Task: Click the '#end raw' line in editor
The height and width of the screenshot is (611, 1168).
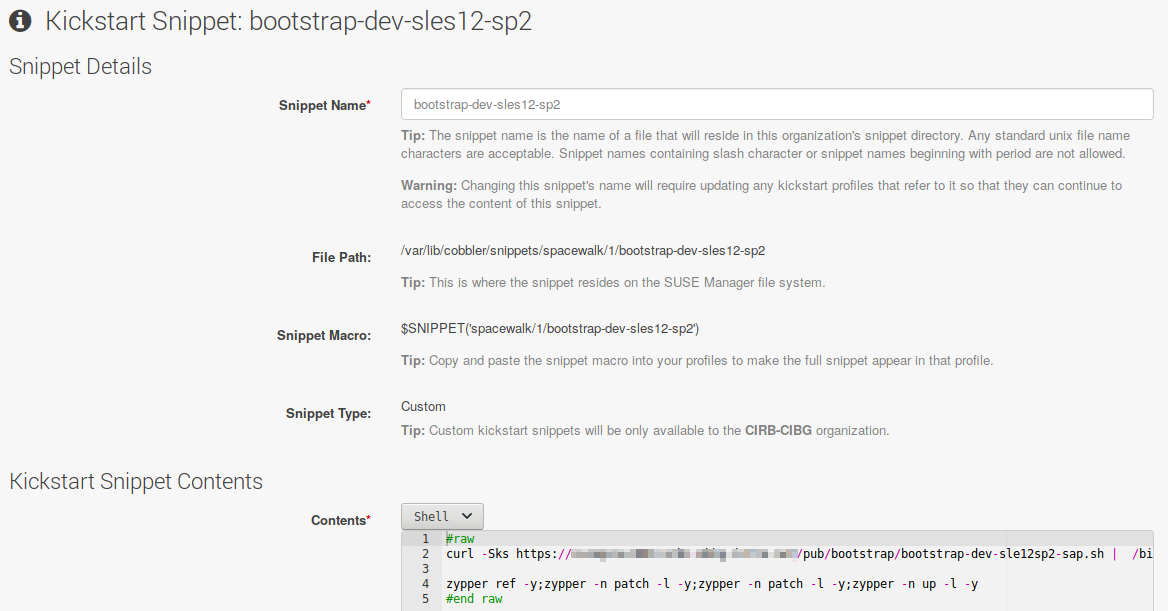Action: click(x=474, y=598)
